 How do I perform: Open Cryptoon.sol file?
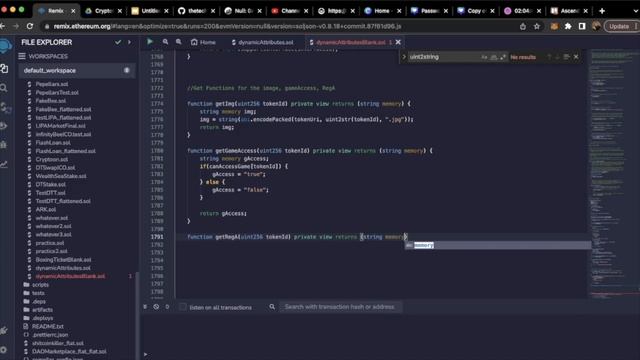[52, 159]
